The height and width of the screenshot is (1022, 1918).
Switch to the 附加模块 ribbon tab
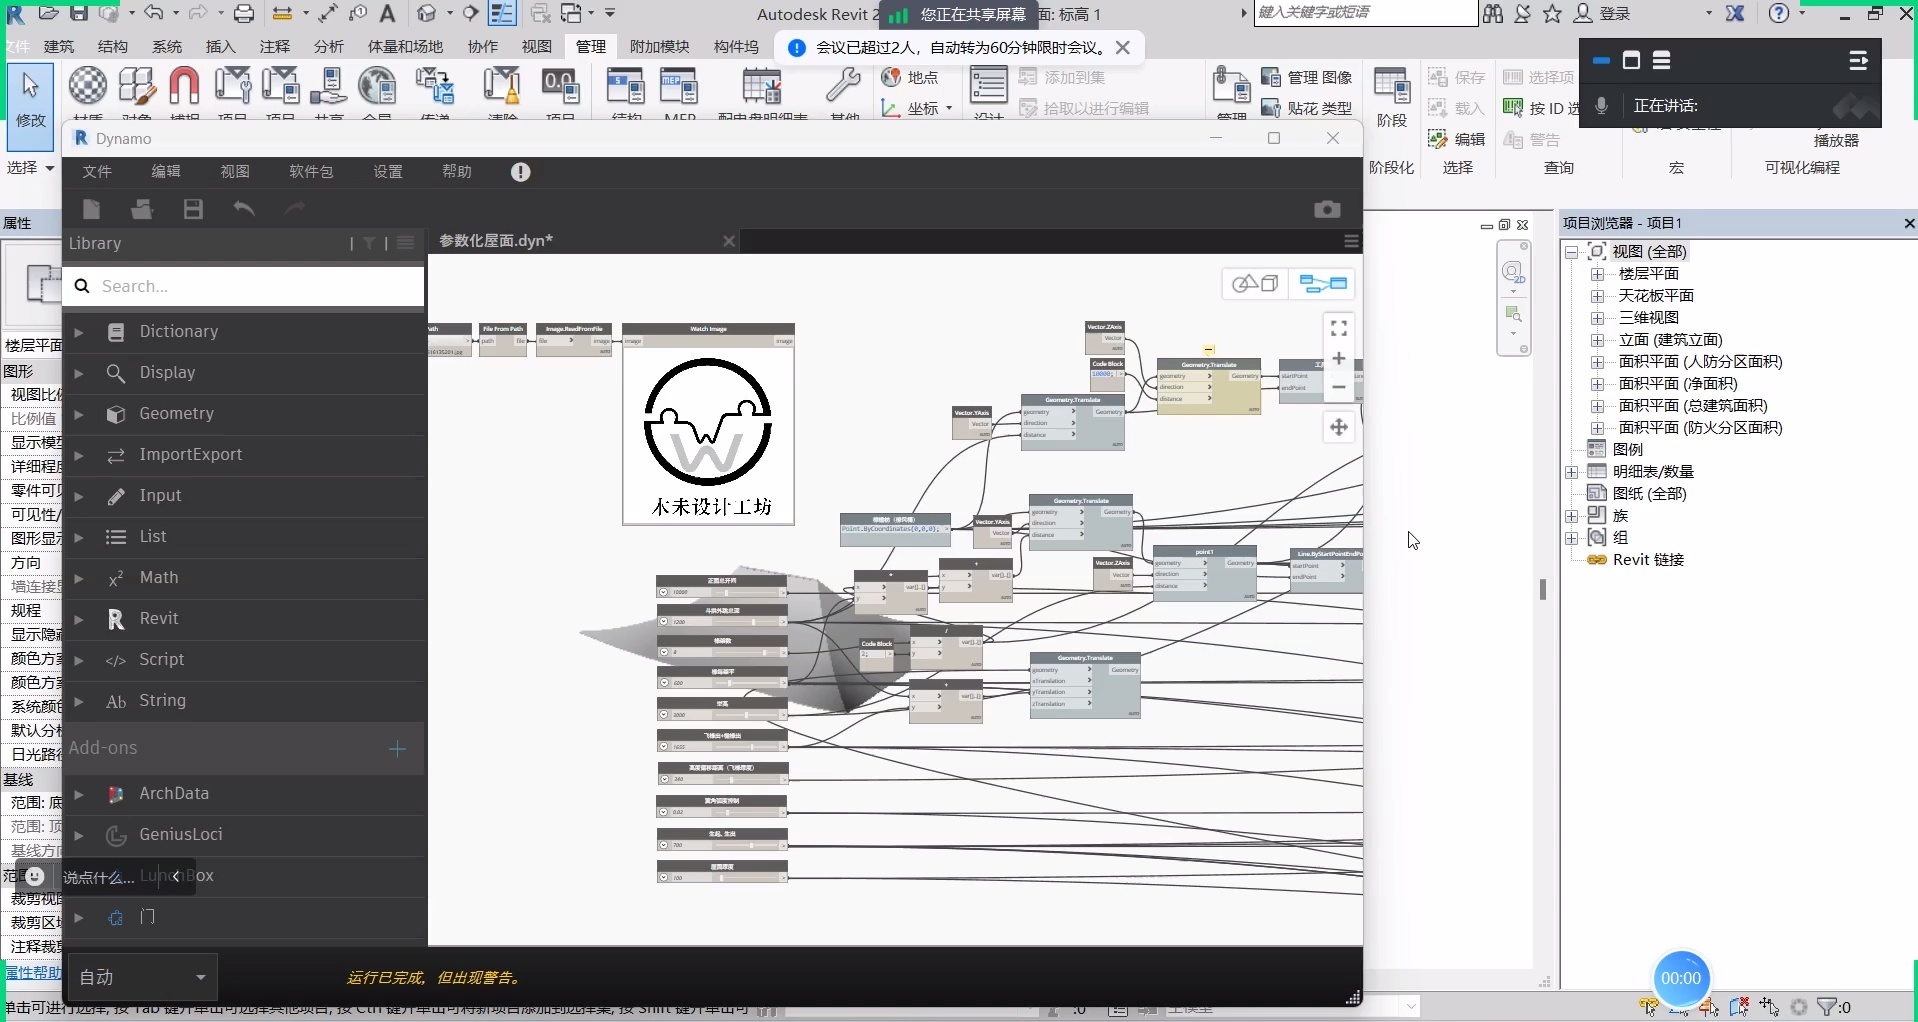(x=659, y=47)
